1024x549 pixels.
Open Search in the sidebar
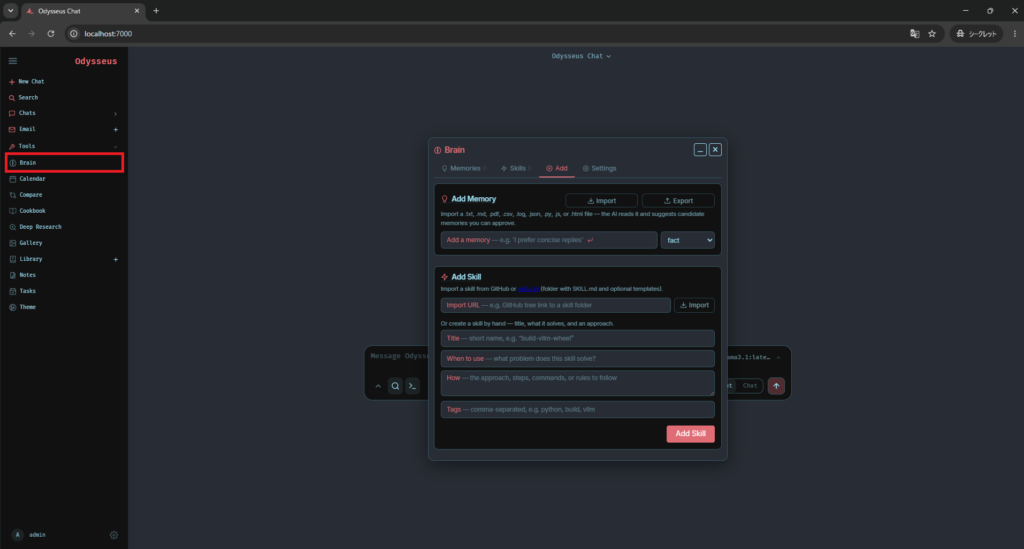coord(24,97)
